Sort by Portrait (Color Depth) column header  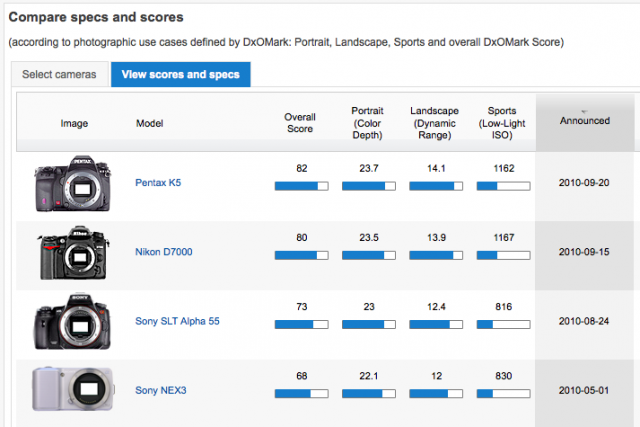(x=367, y=123)
